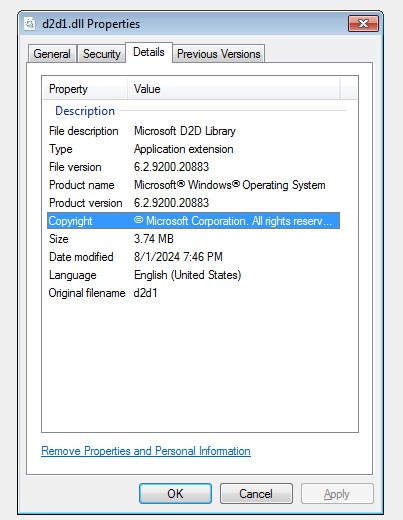Switch to the General tab
The image size is (403, 520).
point(52,54)
